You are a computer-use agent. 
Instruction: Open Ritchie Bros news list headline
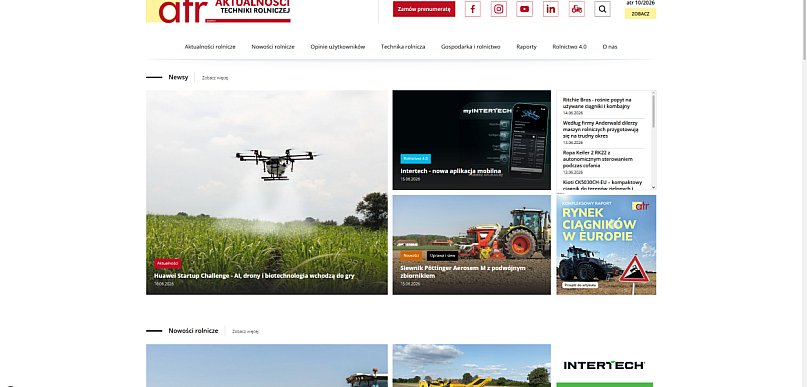(597, 102)
